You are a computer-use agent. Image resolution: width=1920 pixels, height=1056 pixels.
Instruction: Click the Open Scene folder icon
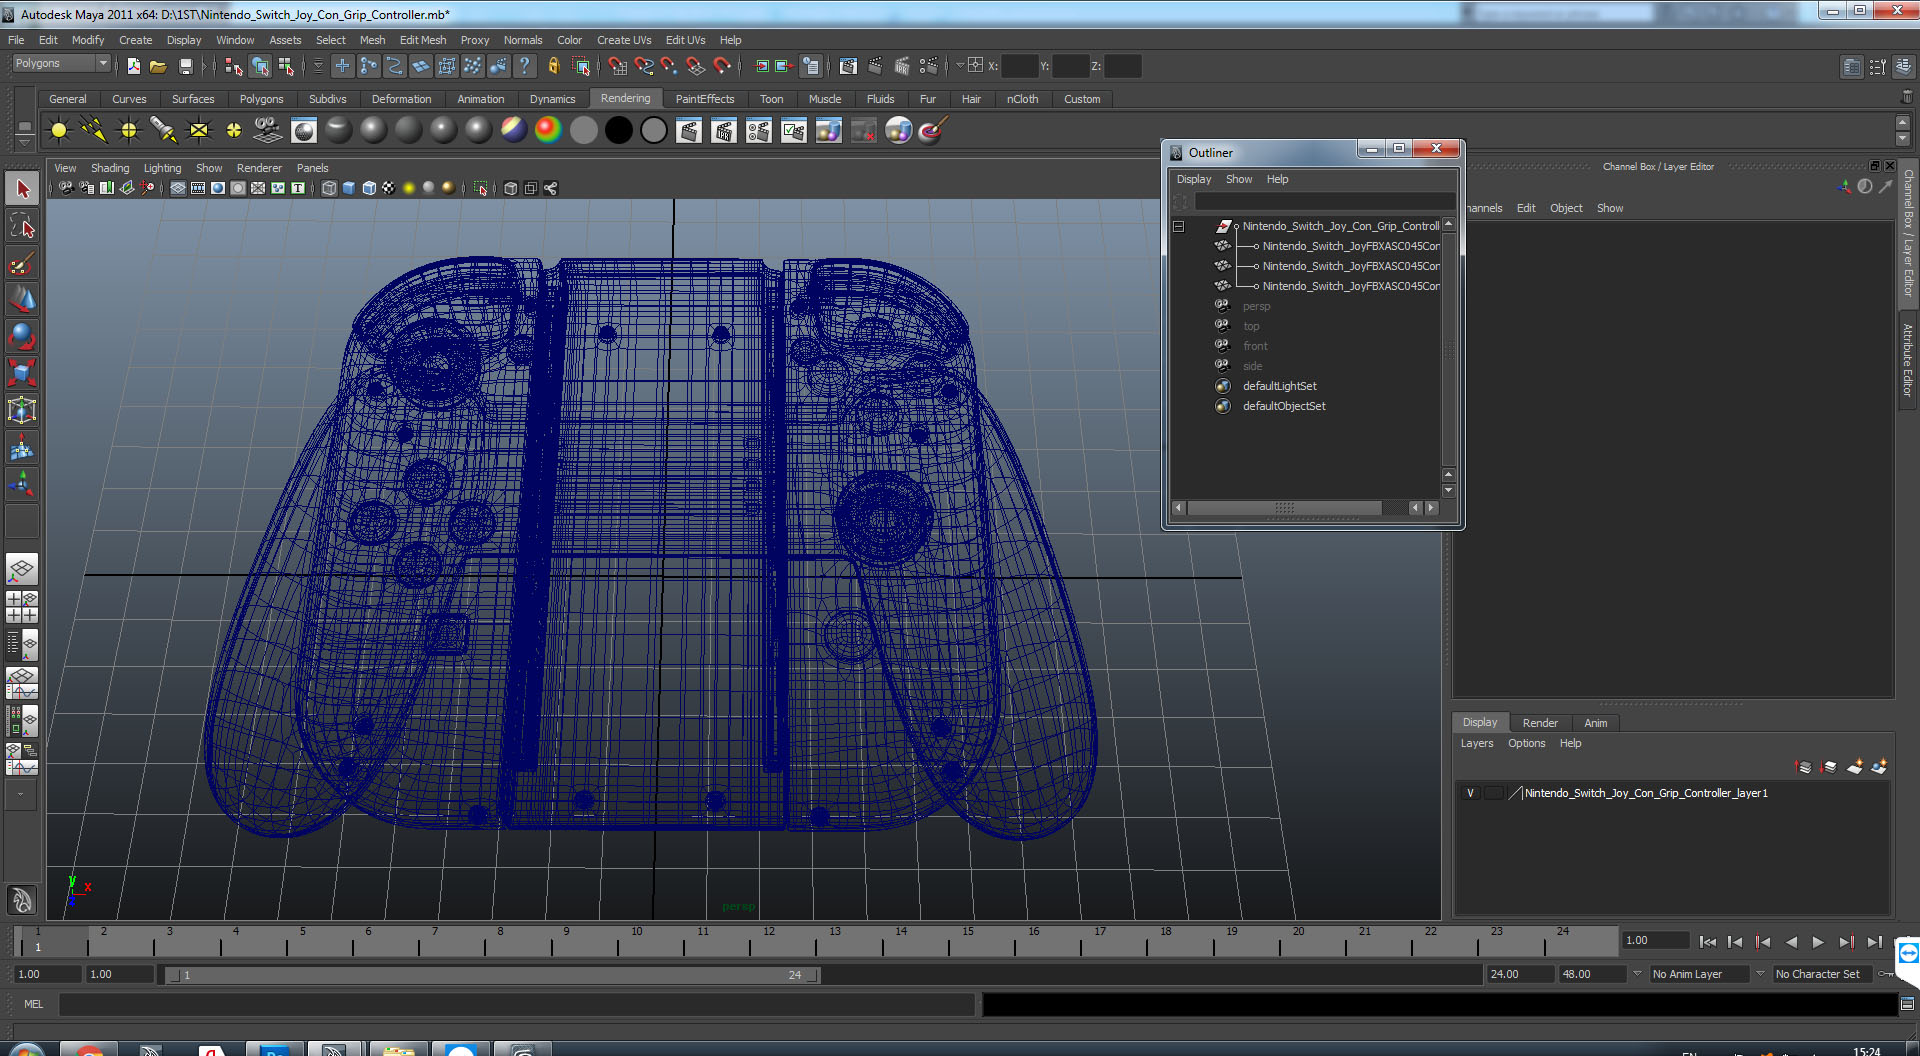(158, 66)
